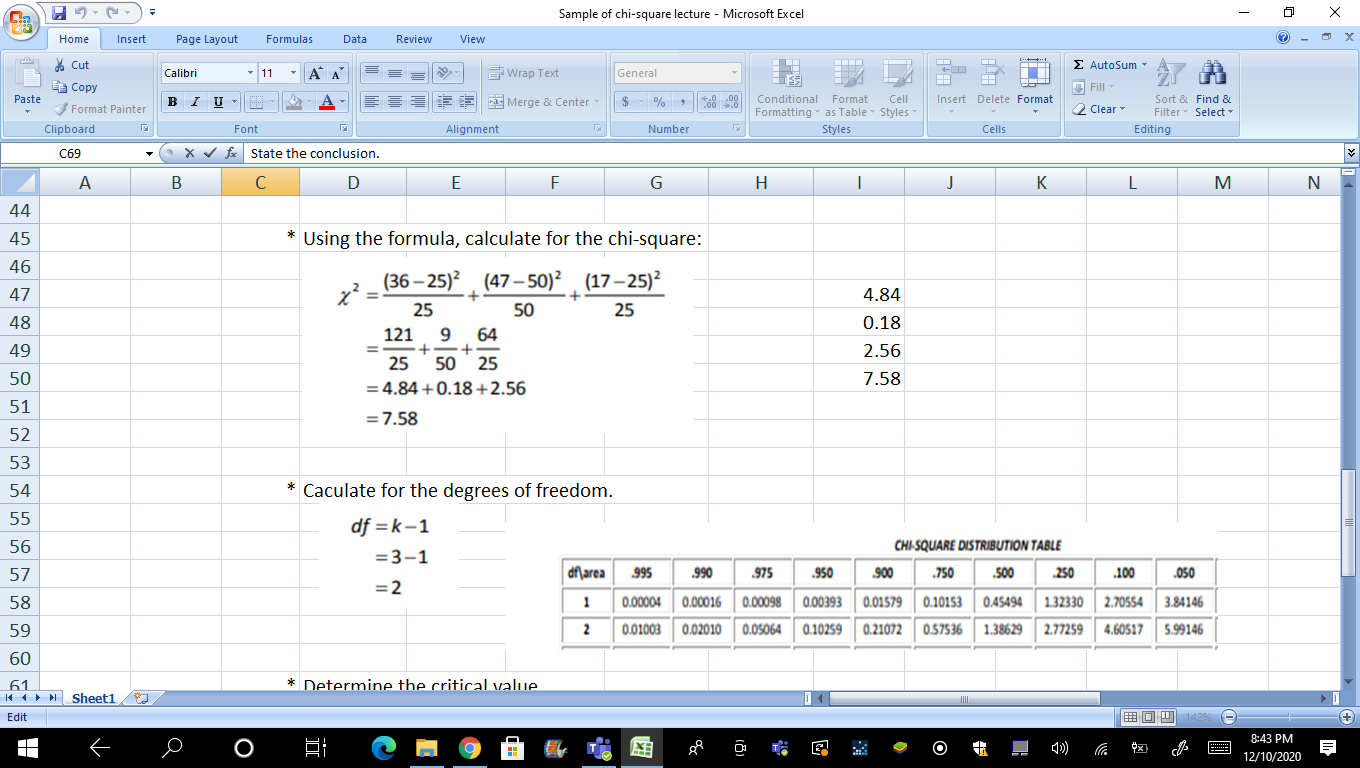Viewport: 1360px width, 768px height.
Task: Expand the formula bar
Action: (x=1352, y=153)
